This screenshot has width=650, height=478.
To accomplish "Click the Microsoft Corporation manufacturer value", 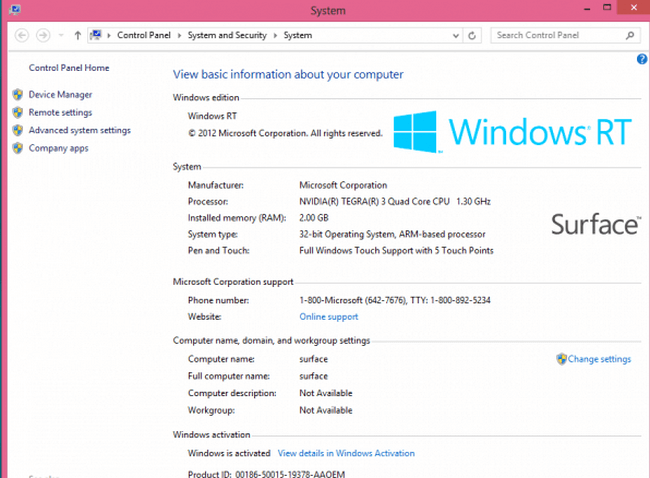I will coord(343,185).
